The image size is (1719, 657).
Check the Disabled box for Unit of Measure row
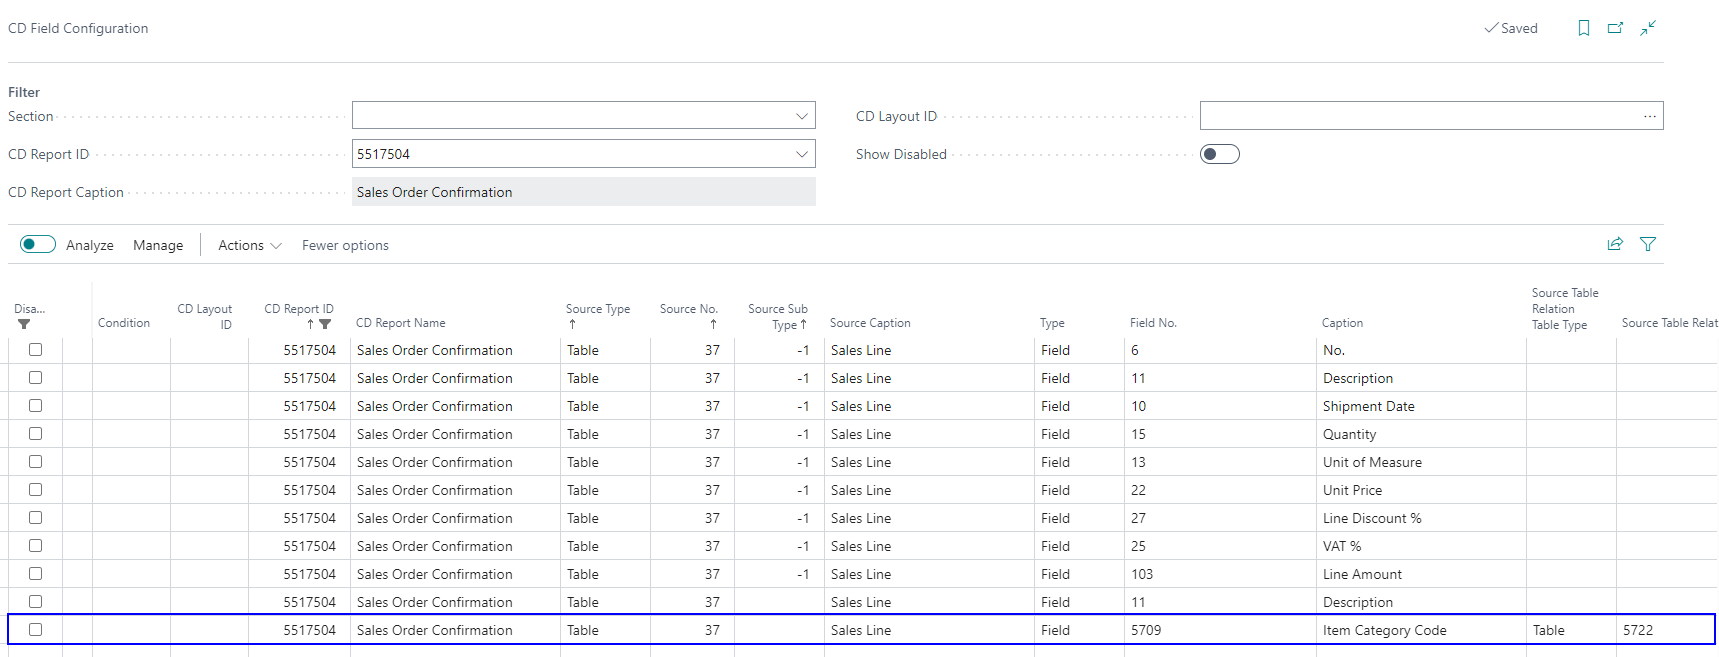(36, 462)
